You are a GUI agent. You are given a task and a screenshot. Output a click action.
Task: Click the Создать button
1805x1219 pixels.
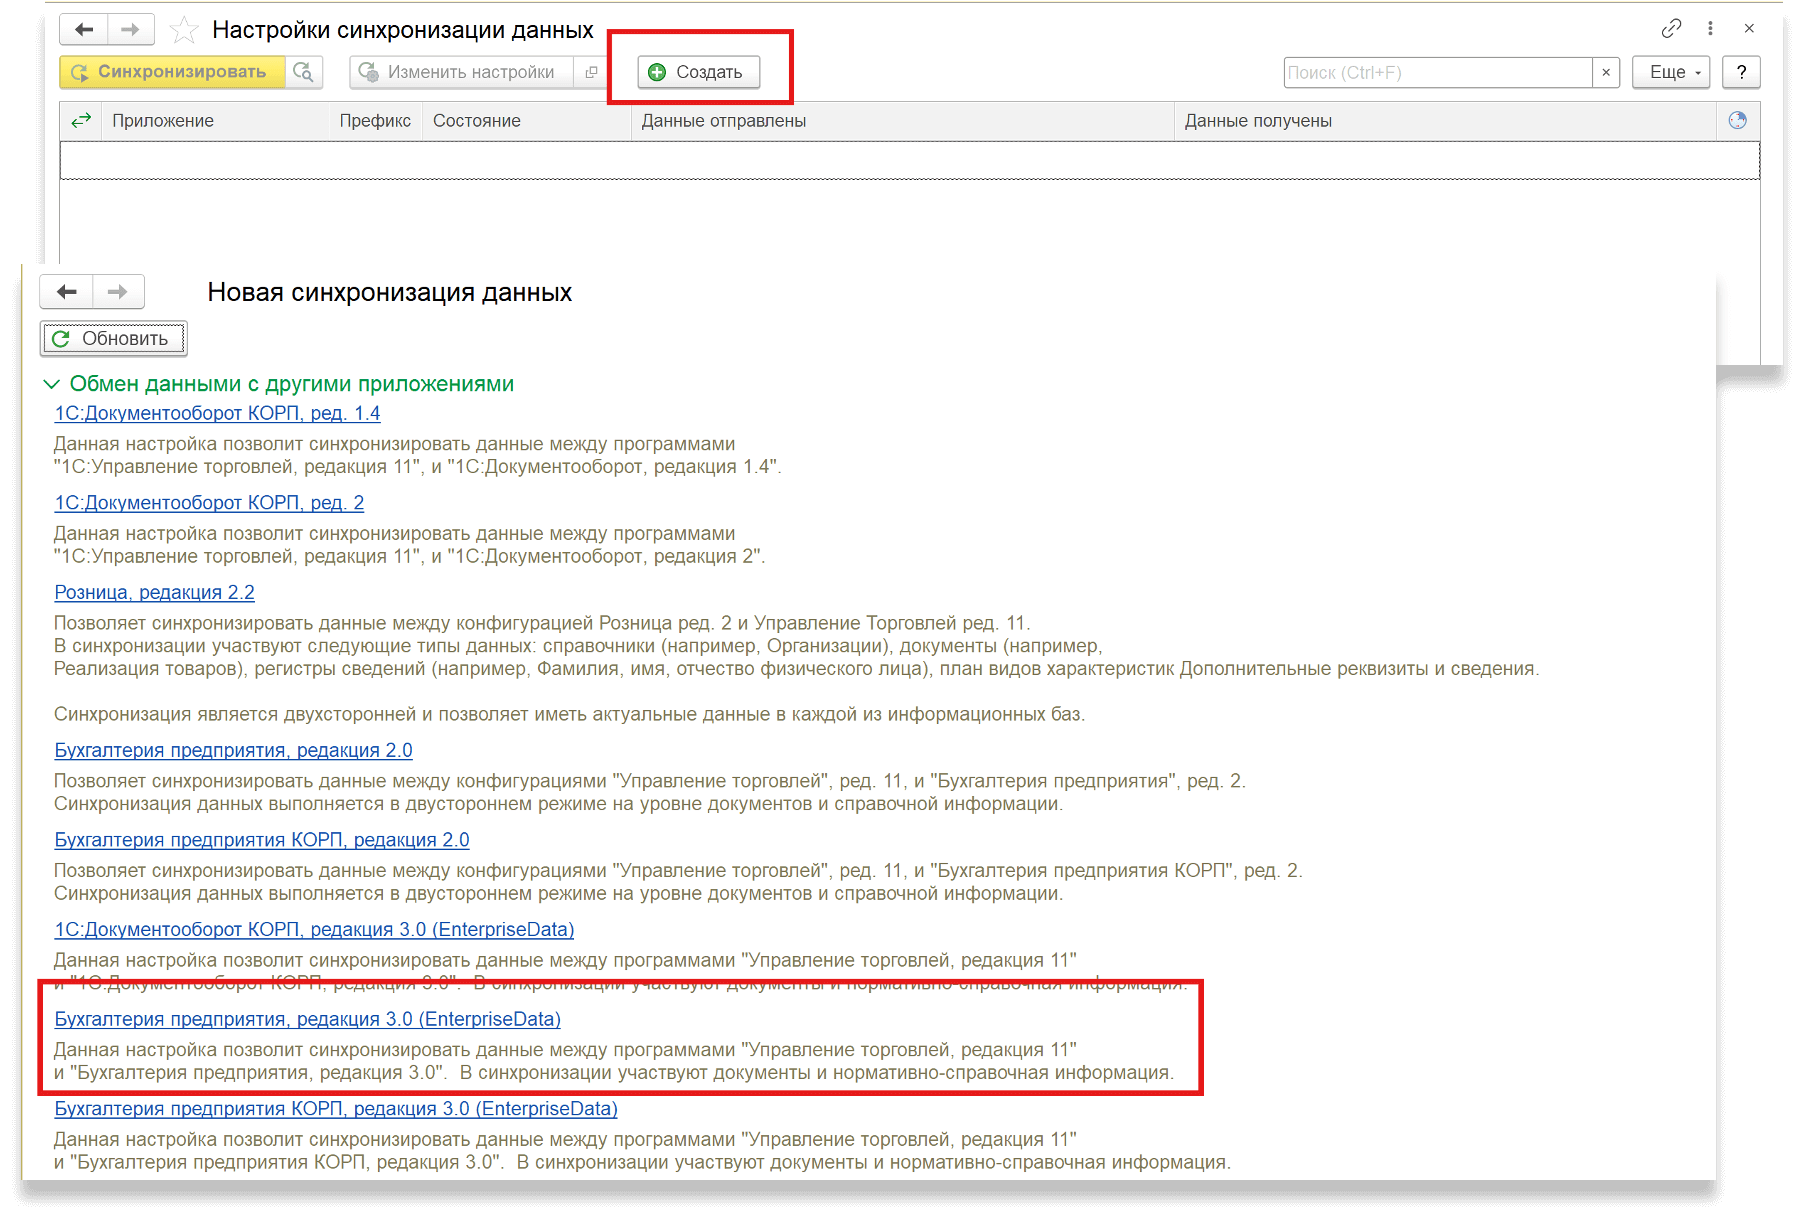pyautogui.click(x=699, y=72)
